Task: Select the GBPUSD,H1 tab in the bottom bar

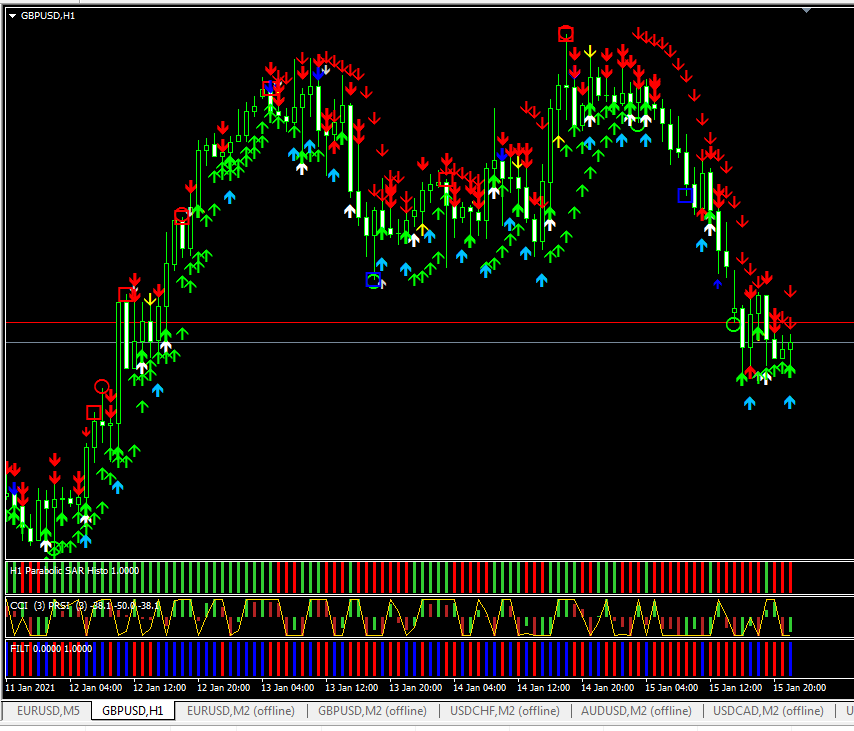Action: point(132,711)
